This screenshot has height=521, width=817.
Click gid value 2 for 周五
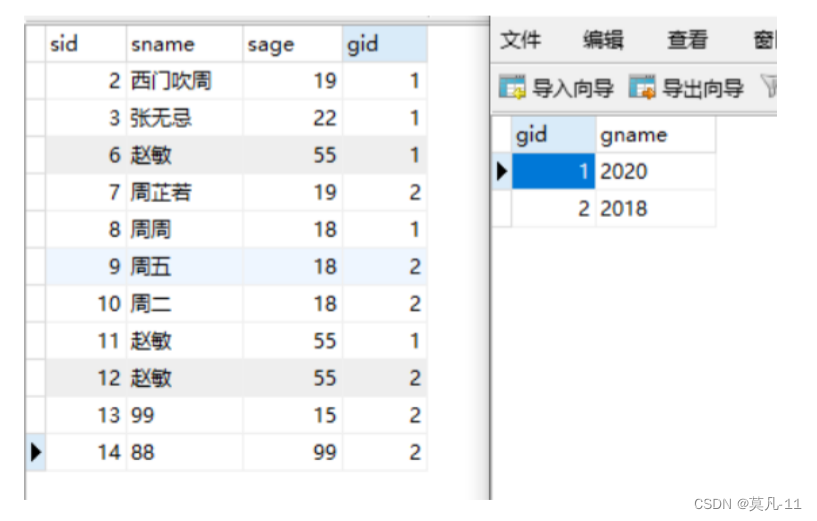(385, 267)
